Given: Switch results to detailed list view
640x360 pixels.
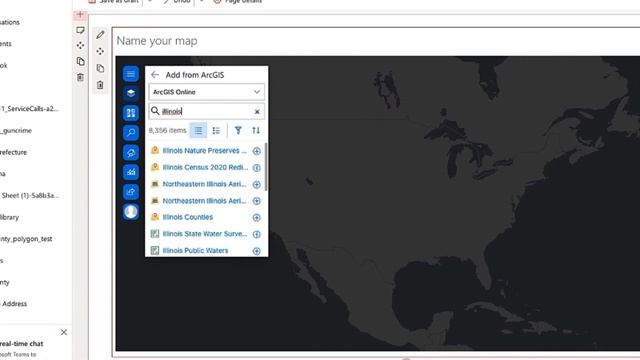Looking at the screenshot, I should click(216, 131).
